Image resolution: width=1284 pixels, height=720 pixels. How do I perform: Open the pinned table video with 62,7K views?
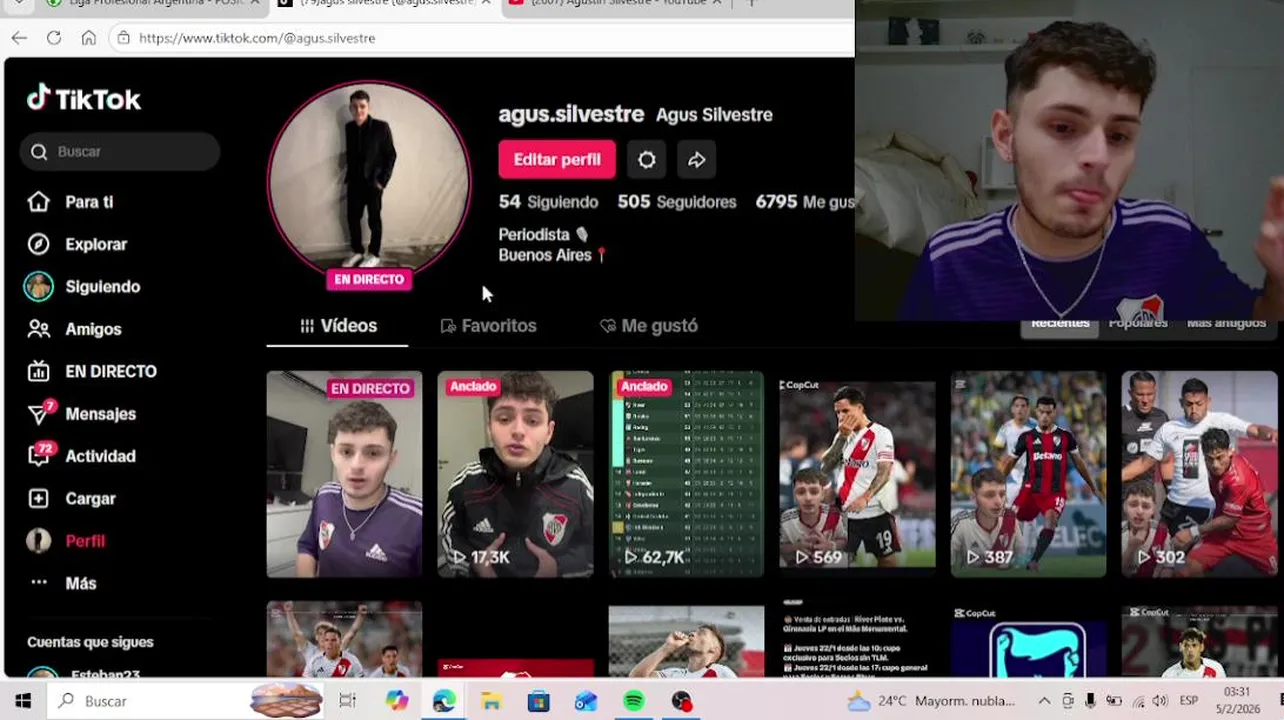[x=686, y=474]
